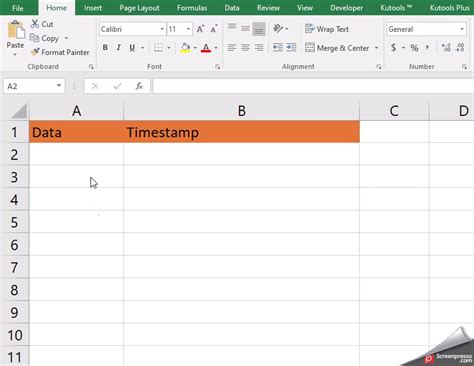This screenshot has height=366, width=474.
Task: Activate Format Painter brush
Action: 60,52
